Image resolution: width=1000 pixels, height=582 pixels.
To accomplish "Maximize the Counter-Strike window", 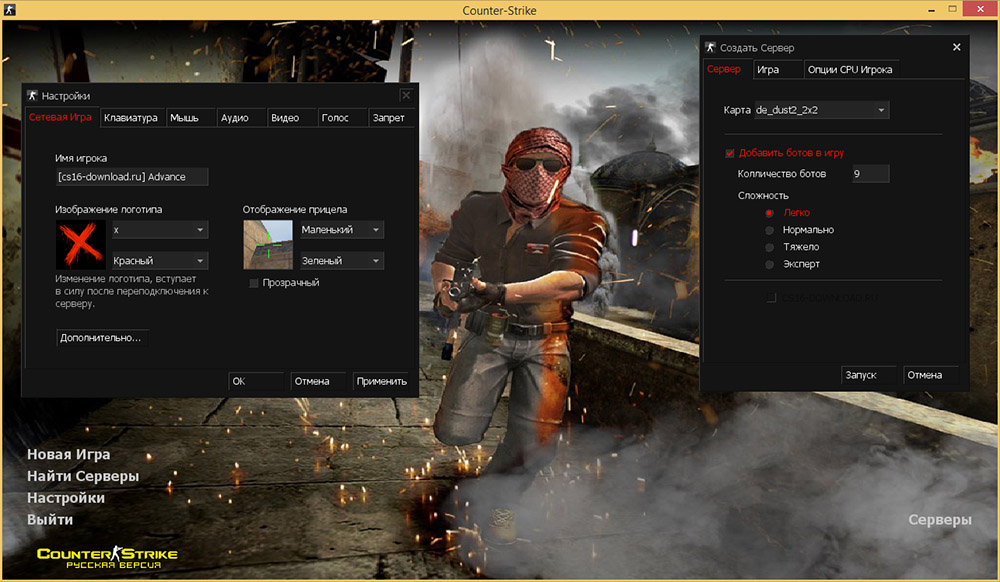I will (x=952, y=9).
